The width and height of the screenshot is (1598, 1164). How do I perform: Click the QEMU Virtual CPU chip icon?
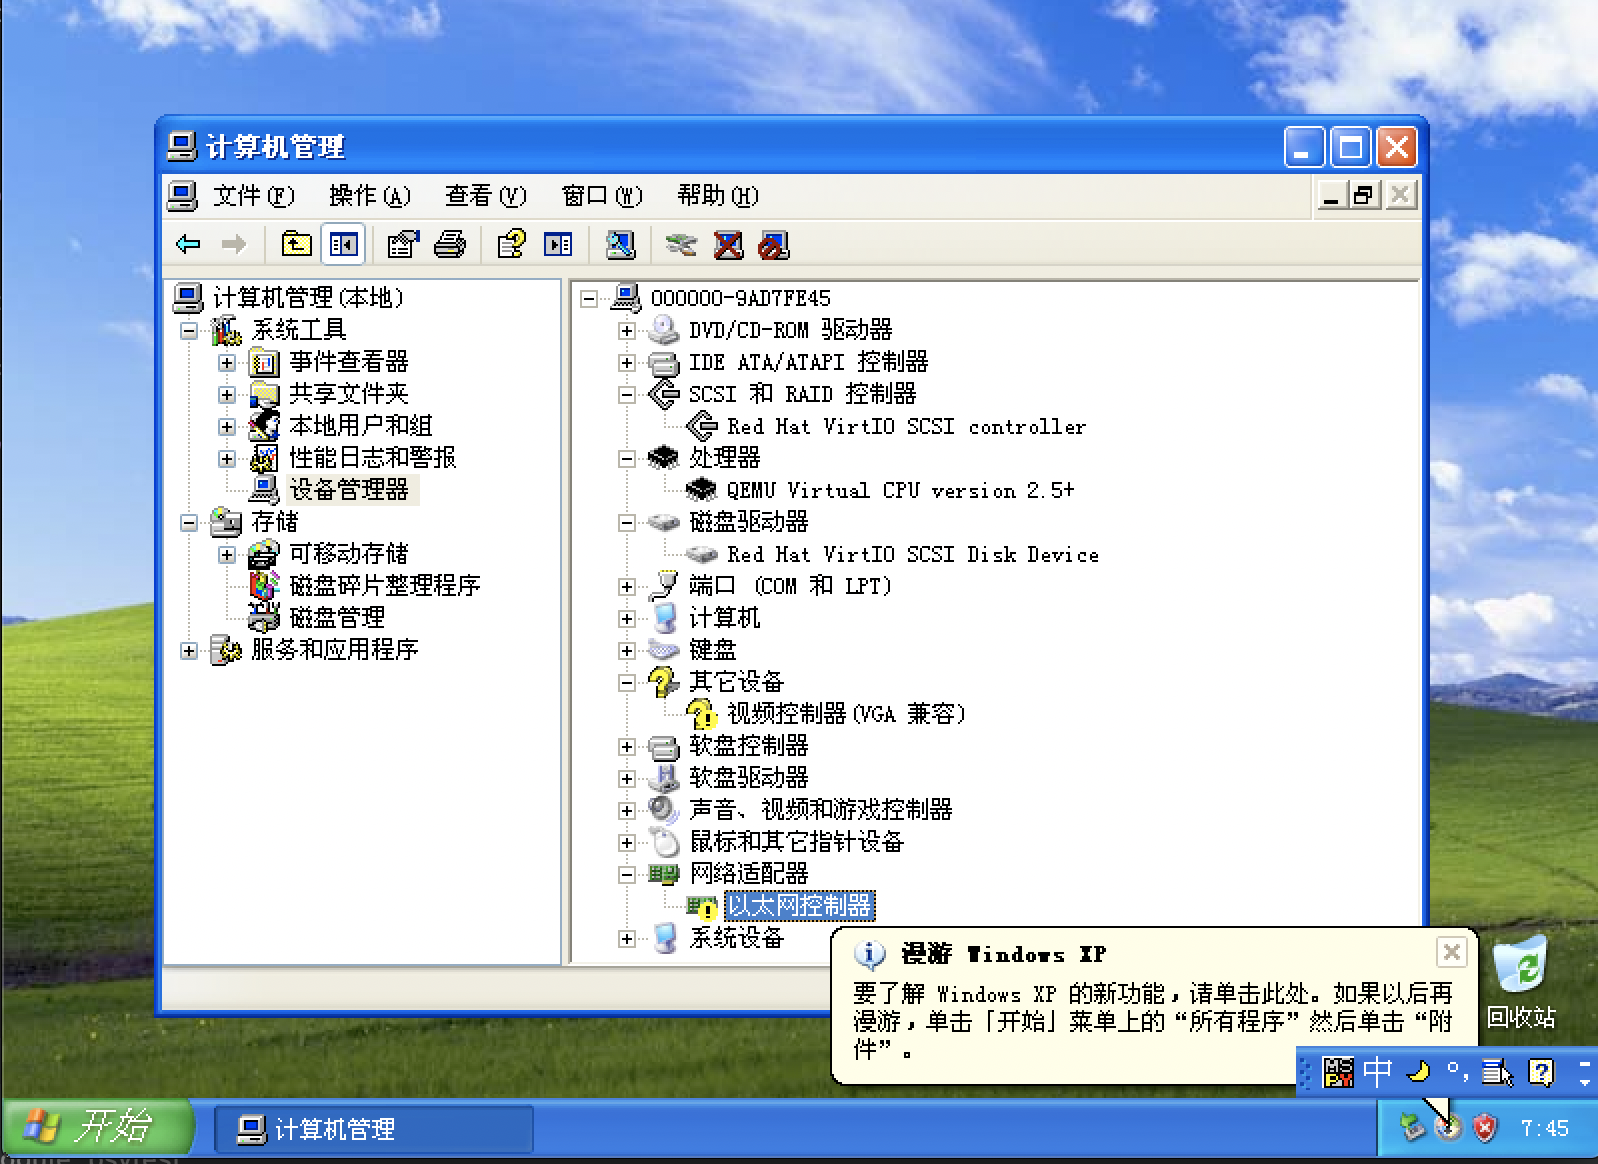point(701,490)
